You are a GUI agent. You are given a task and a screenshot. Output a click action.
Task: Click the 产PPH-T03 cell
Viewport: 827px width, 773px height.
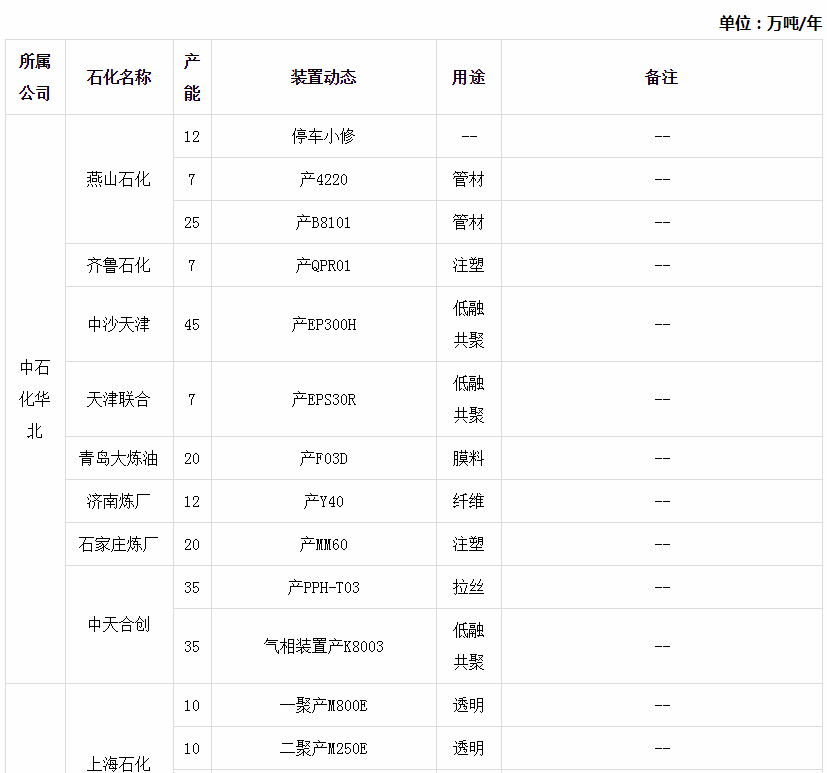pos(323,587)
